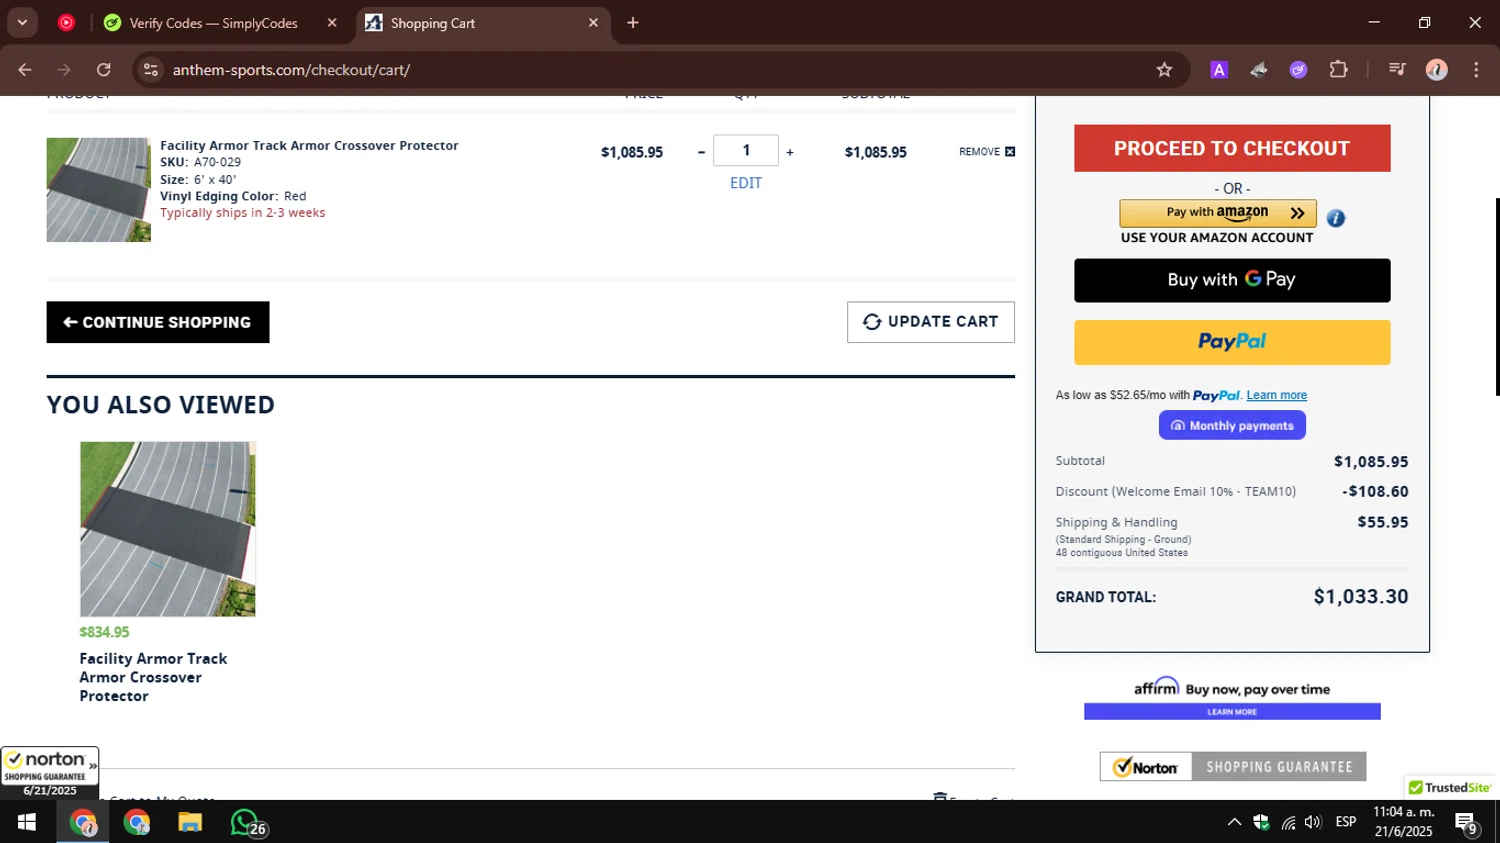
Task: Open network settings tray icon
Action: (1288, 822)
